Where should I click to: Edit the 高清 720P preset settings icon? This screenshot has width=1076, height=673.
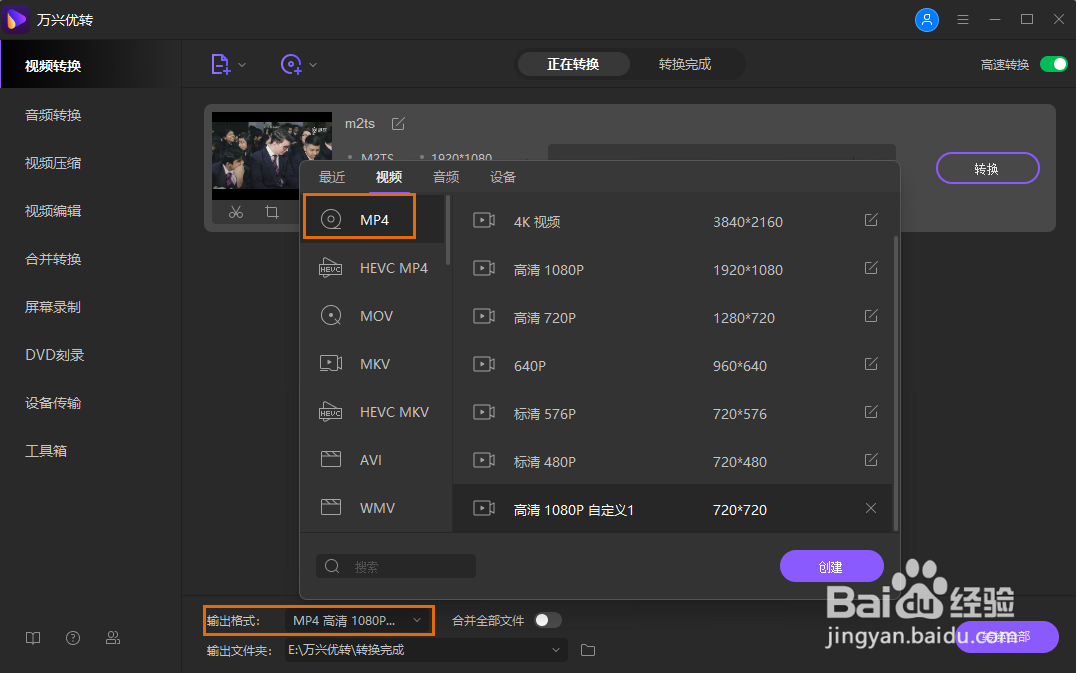[871, 316]
